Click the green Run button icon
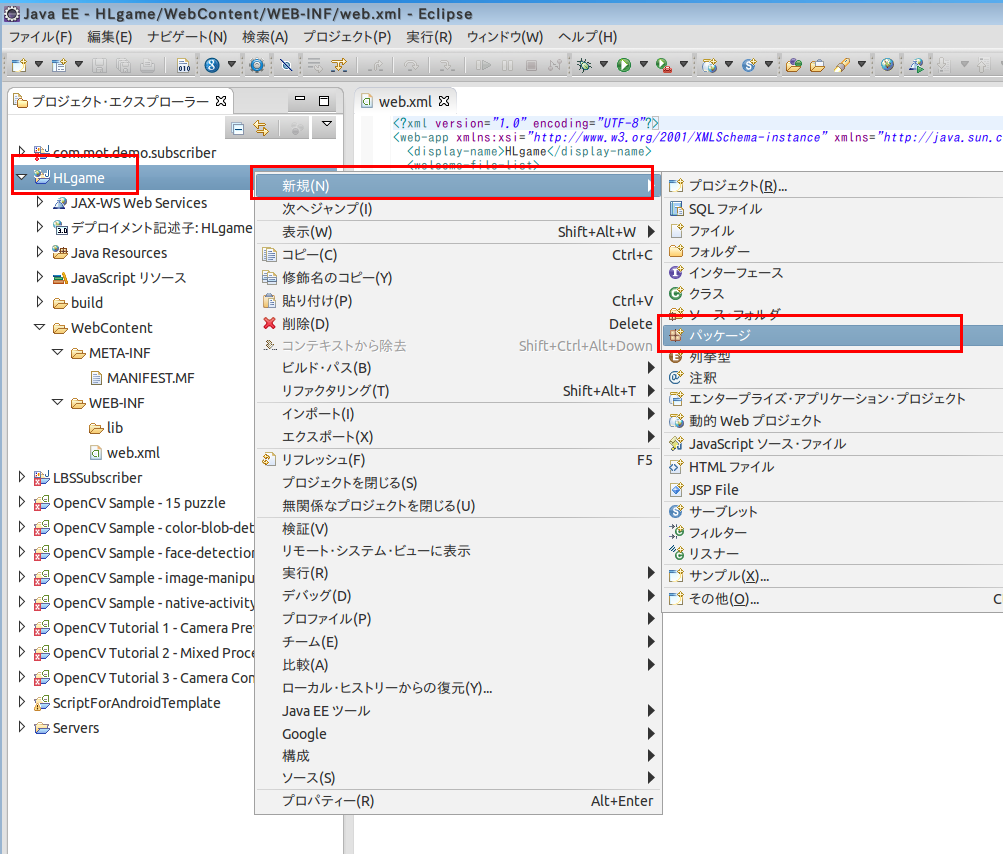Image resolution: width=1003 pixels, height=854 pixels. 624,65
